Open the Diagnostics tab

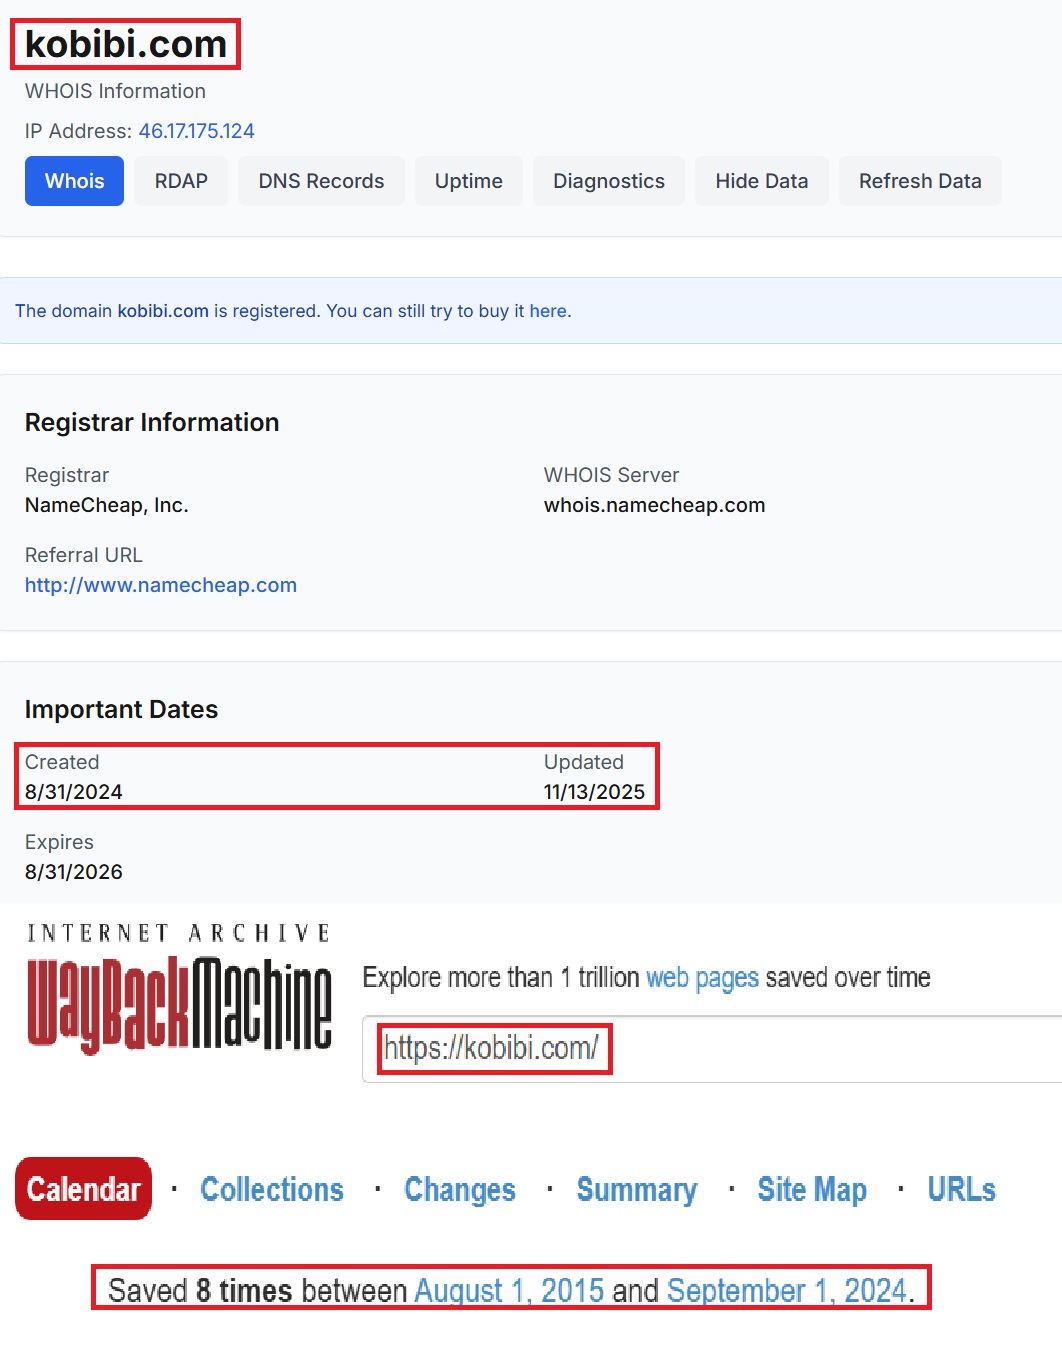[608, 181]
